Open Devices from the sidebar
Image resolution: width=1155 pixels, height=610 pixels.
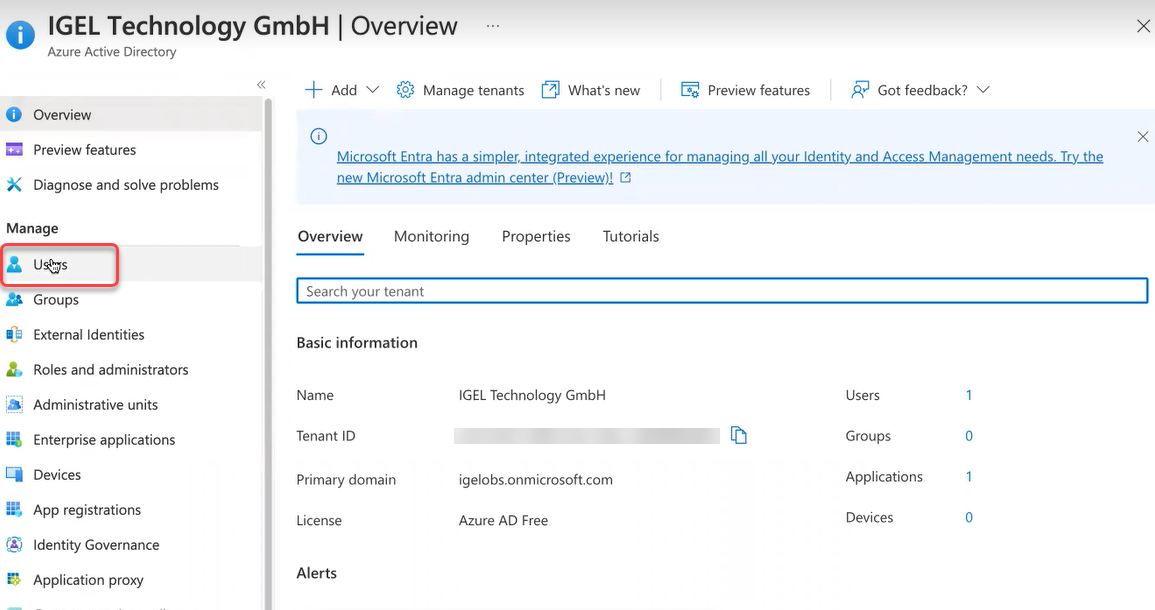[x=58, y=474]
